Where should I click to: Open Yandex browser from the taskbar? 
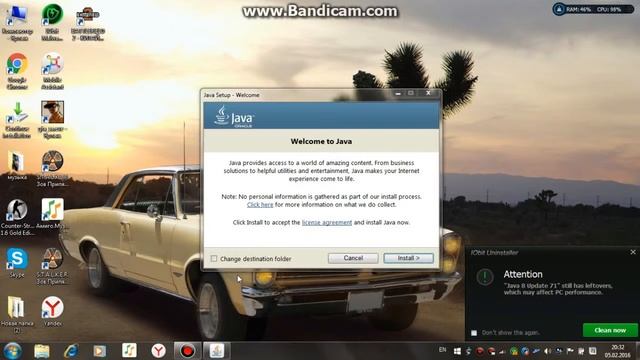(x=158, y=351)
